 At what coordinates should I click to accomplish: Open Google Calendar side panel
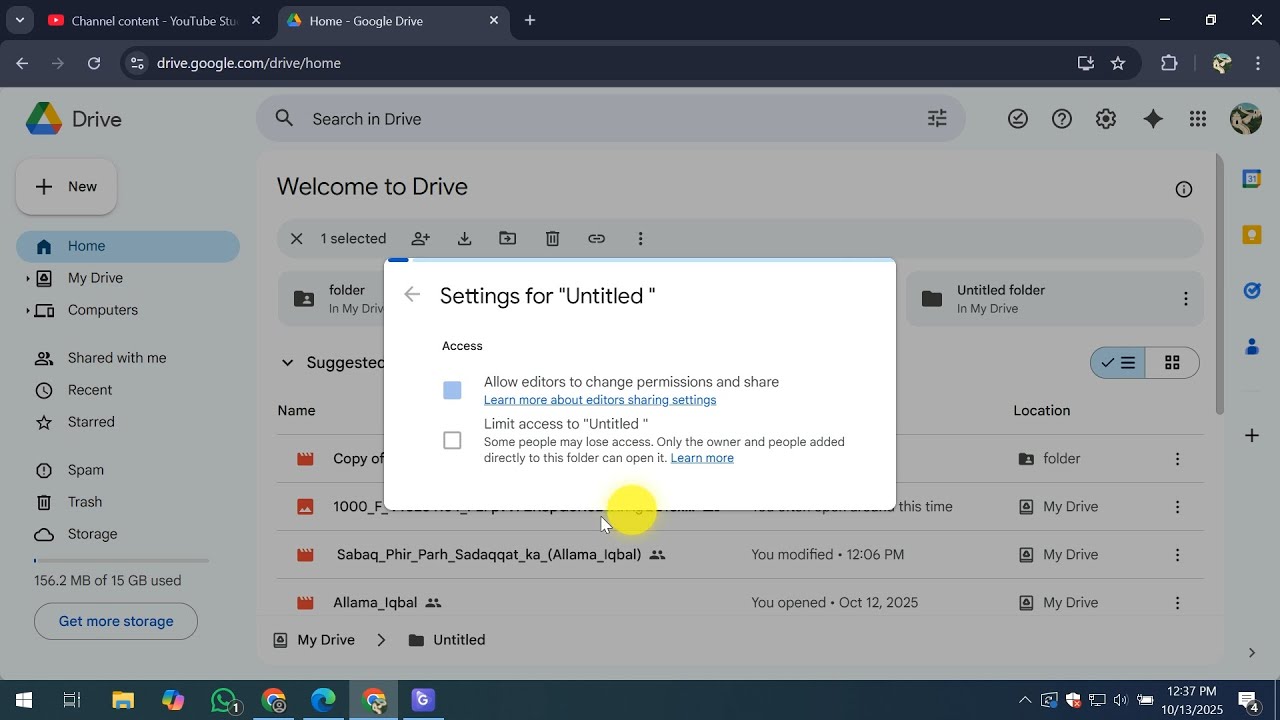coord(1251,179)
